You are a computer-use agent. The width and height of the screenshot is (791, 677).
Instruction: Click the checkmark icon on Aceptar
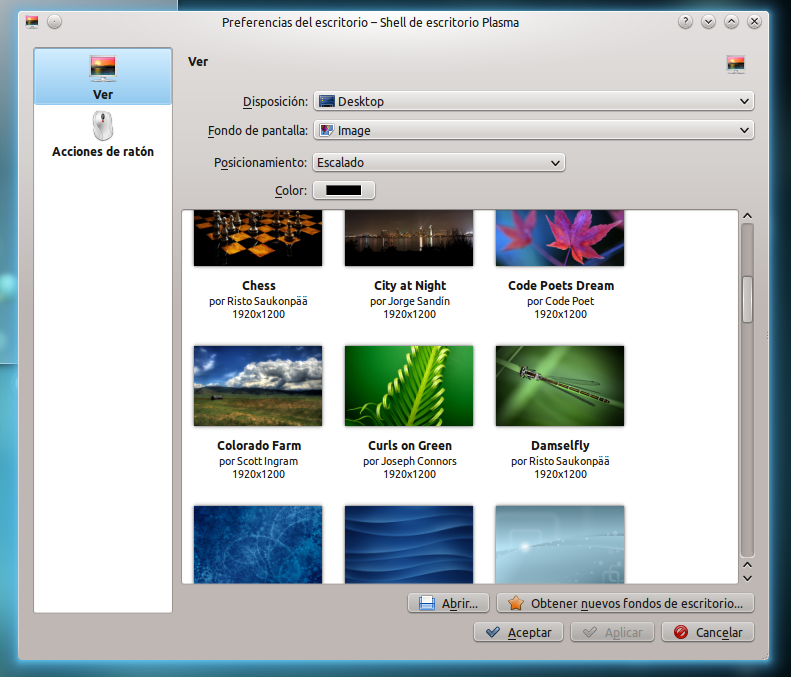[492, 632]
